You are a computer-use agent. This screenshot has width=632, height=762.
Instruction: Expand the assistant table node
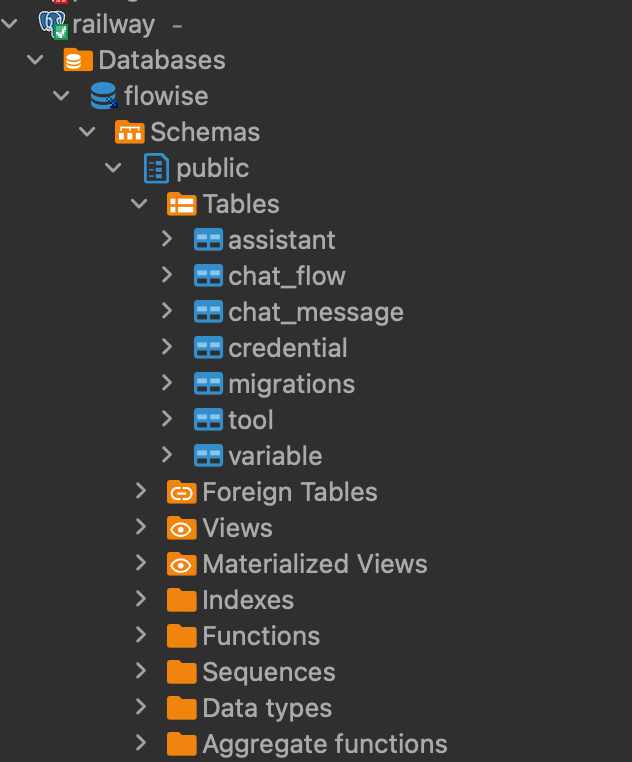point(167,240)
